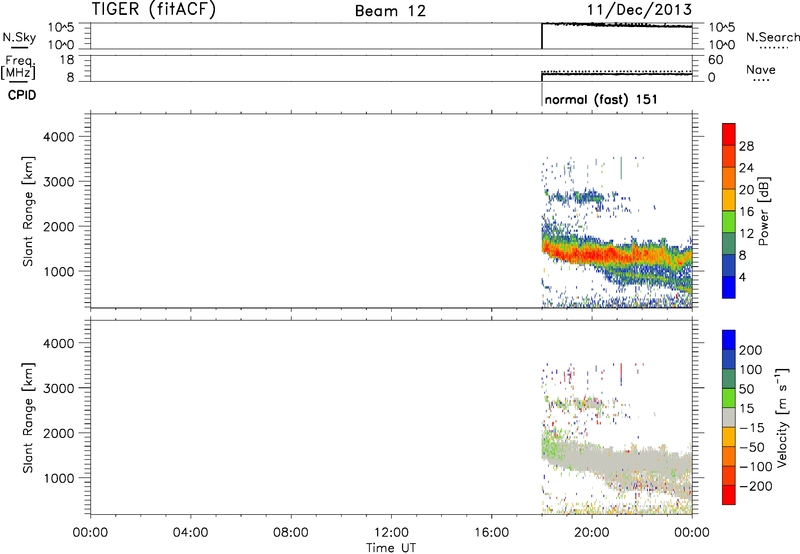Viewport: 800px width, 554px height.
Task: Click the "N.Sky" legend label
Action: 19,37
